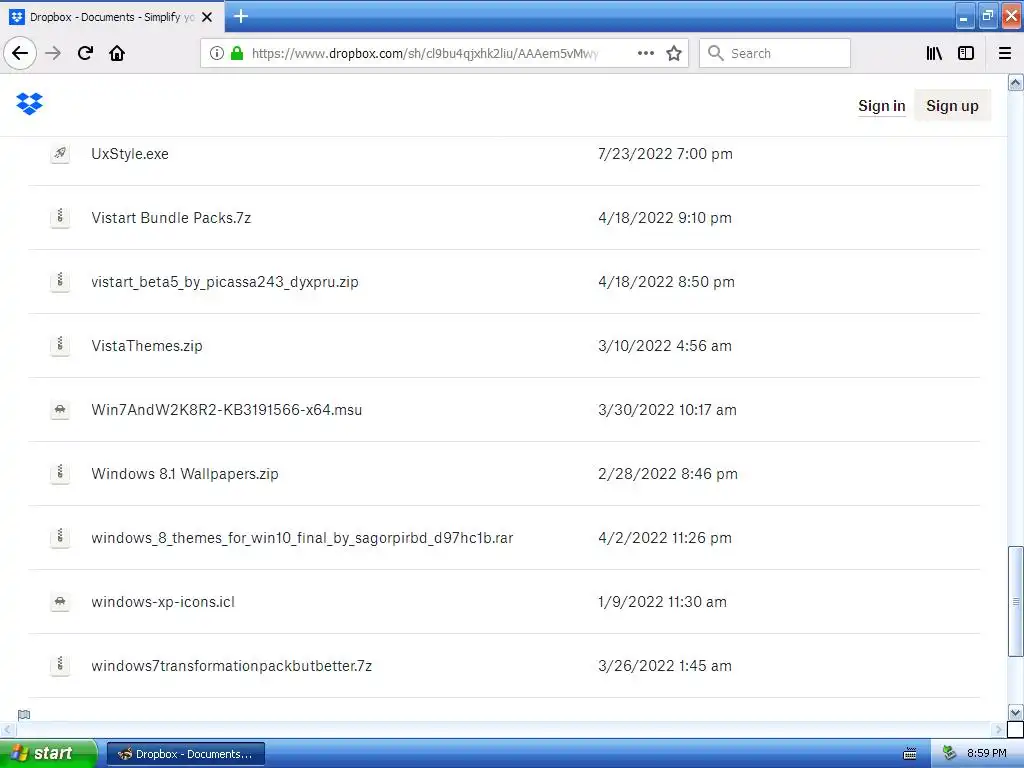Click the keyboard icon in taskbar

[x=910, y=754]
